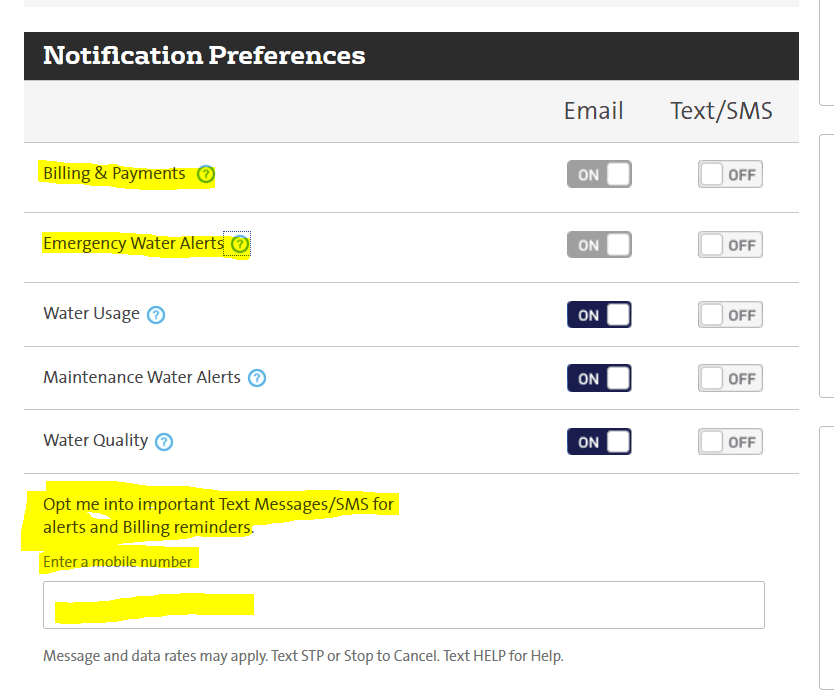Open the Water Usage help tooltip
The image size is (834, 695).
coord(156,313)
